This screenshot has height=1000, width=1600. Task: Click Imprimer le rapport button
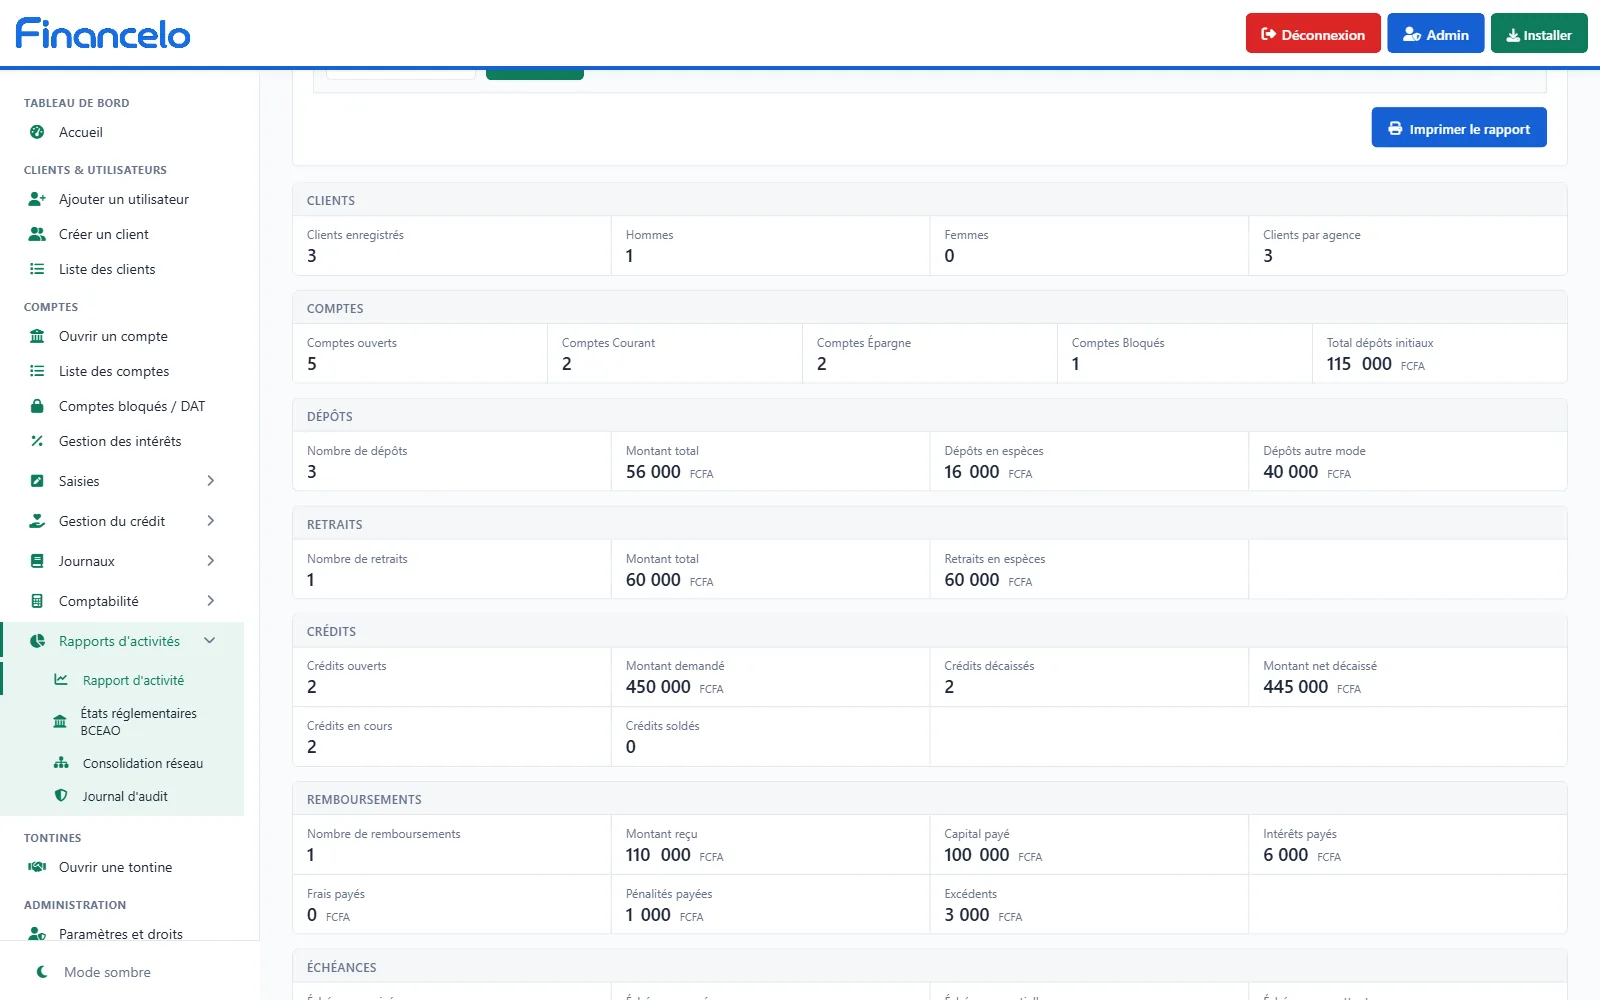(x=1459, y=127)
